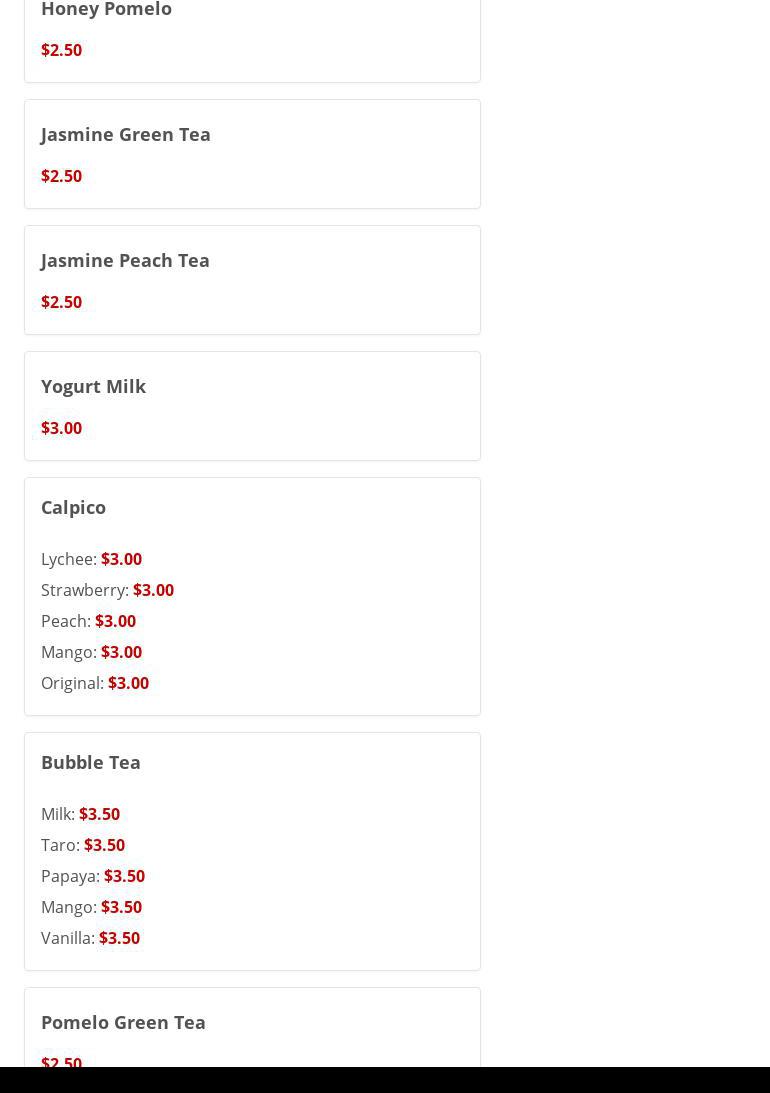Click the Jasmine Peach Tea $2.50 price

pos(61,302)
